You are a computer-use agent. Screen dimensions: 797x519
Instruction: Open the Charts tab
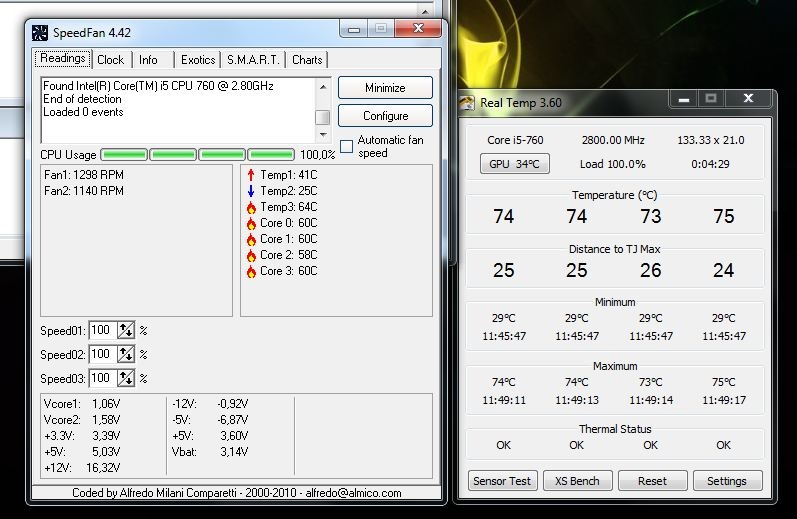click(x=307, y=60)
